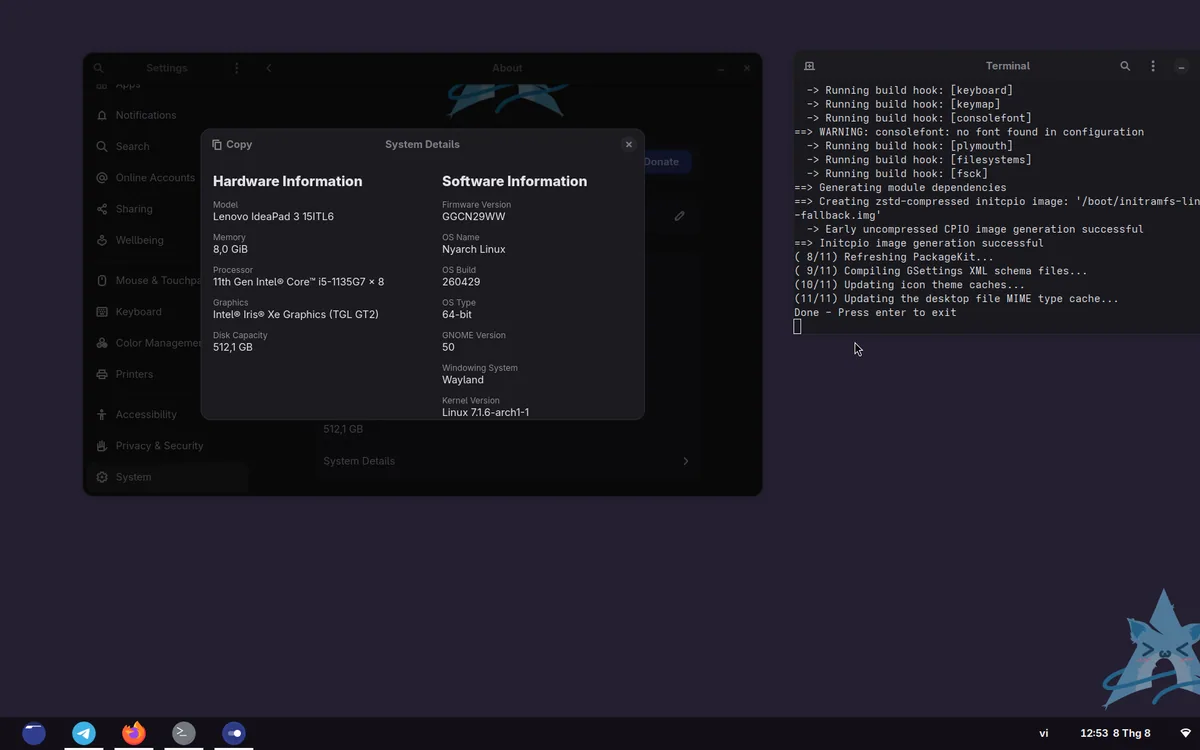Click memory value '8,0 GiB'

tap(230, 249)
